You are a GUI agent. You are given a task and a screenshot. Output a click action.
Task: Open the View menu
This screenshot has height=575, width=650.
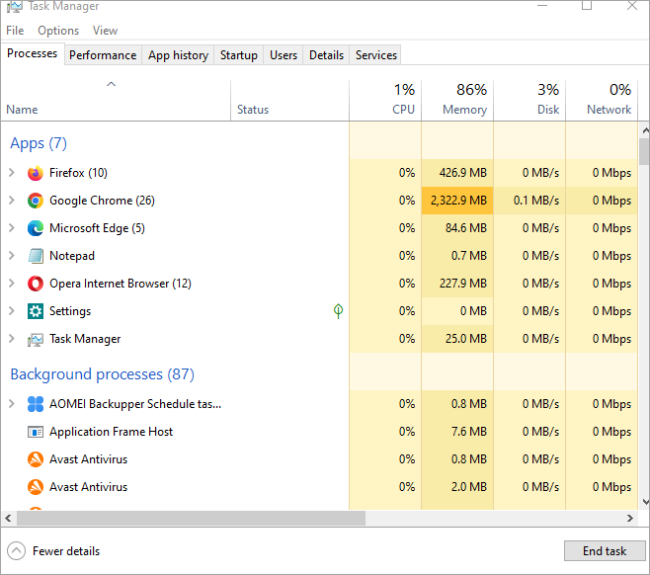pos(105,31)
